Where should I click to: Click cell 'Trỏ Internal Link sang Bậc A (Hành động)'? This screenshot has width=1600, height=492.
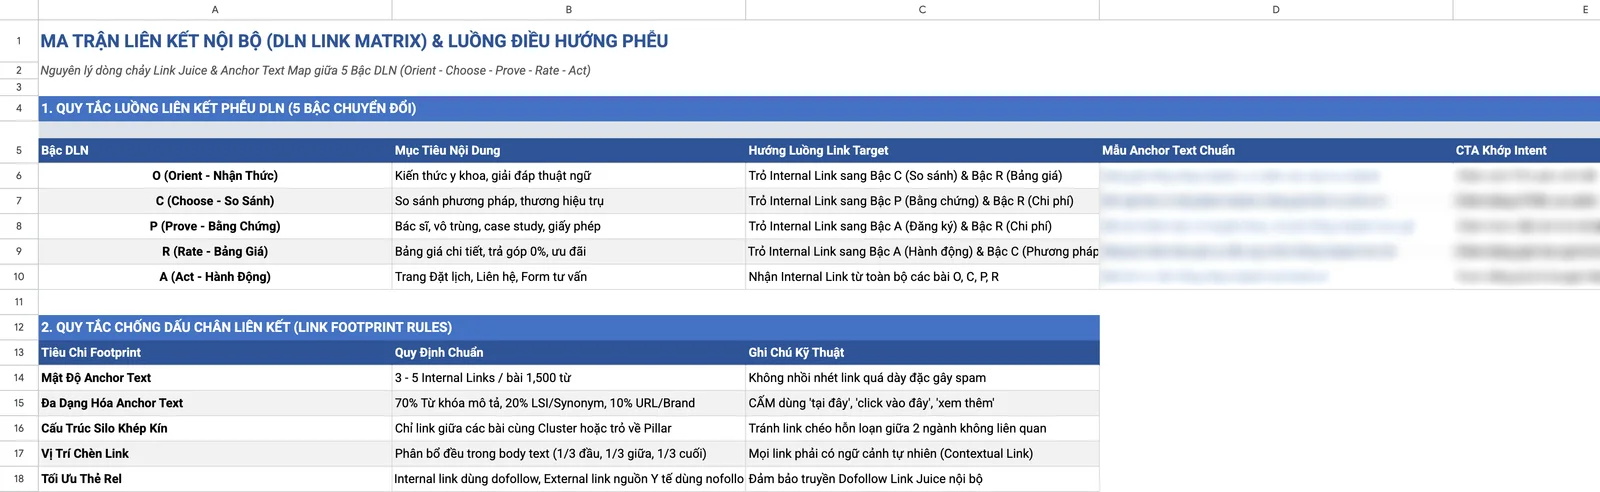(922, 252)
